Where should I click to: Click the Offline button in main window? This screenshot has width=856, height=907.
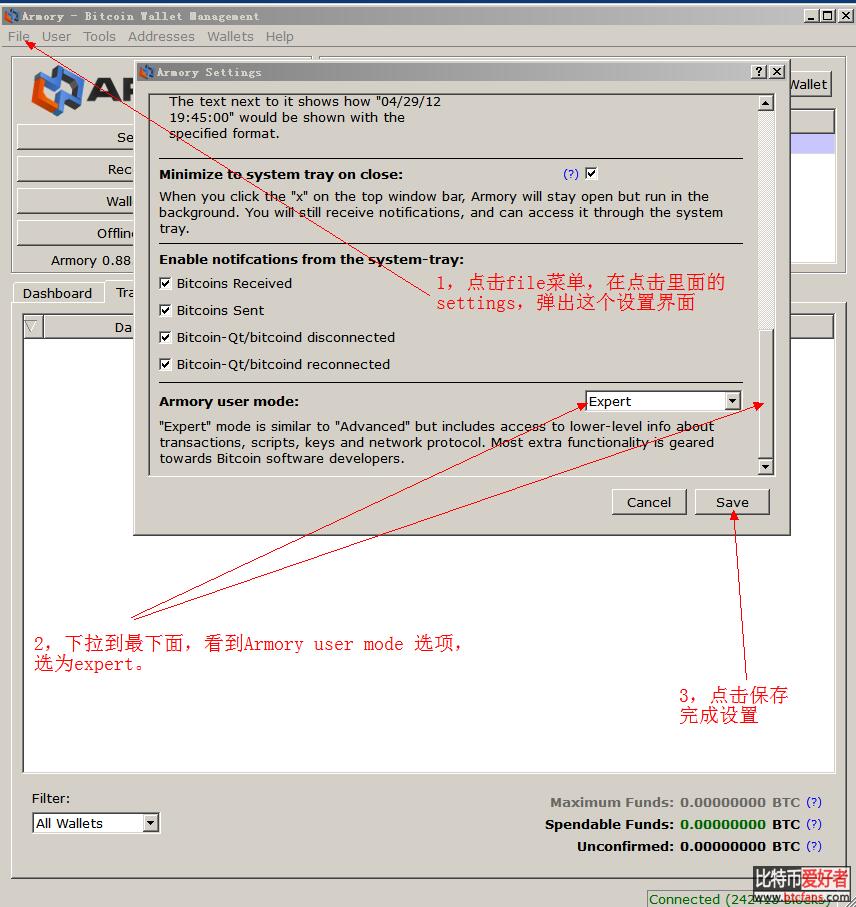[x=76, y=233]
